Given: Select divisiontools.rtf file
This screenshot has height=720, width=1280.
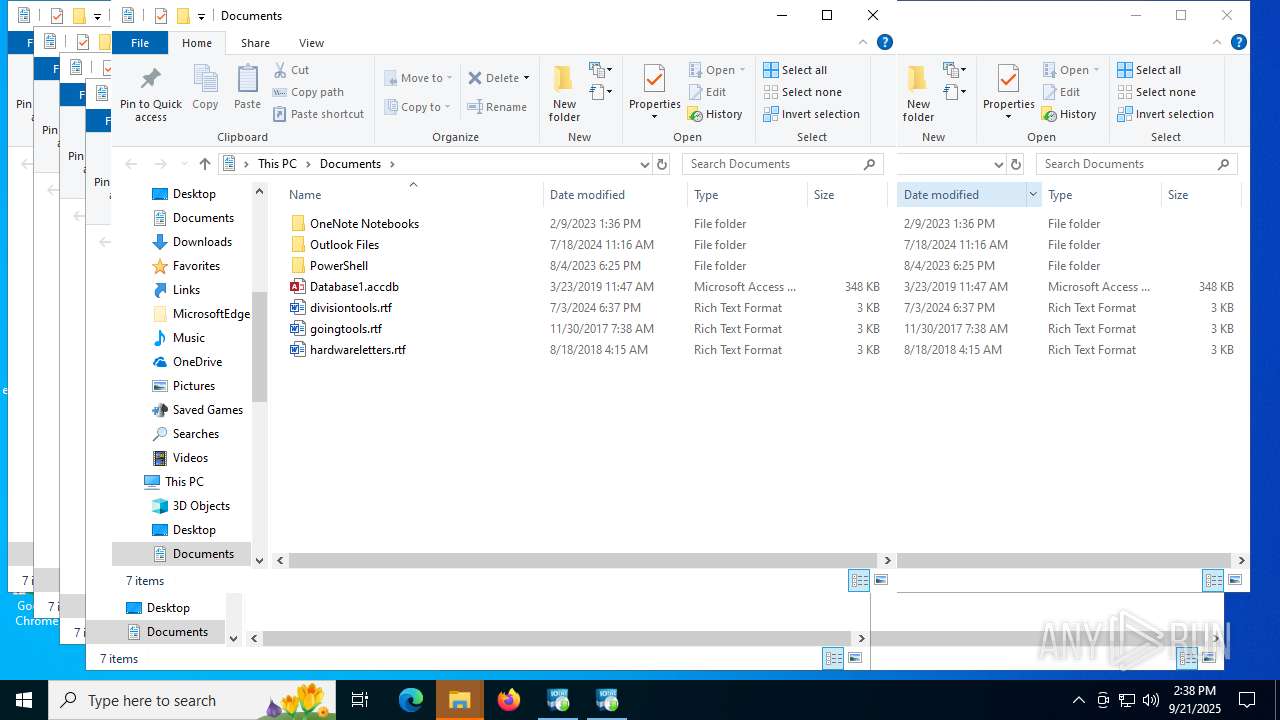Looking at the screenshot, I should click(341, 308).
